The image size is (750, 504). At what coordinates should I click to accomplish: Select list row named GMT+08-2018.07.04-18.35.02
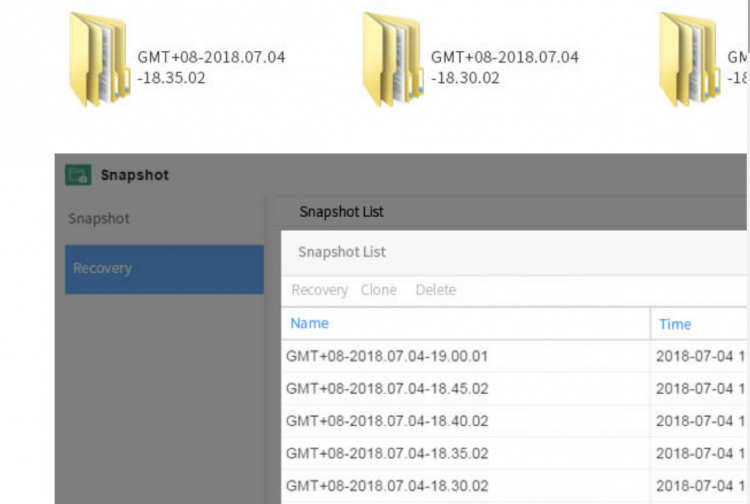click(x=387, y=453)
